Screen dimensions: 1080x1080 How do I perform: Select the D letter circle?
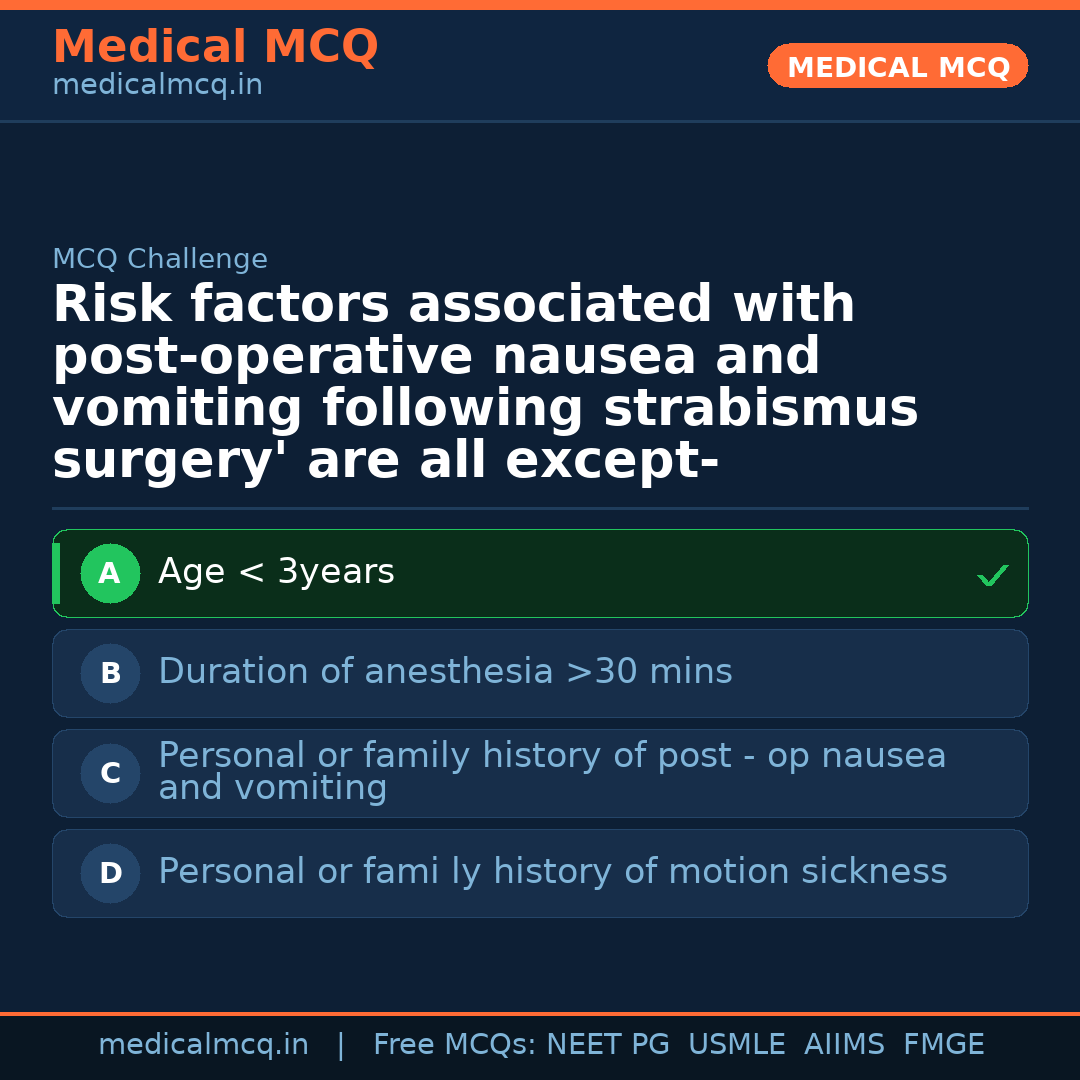[x=110, y=874]
